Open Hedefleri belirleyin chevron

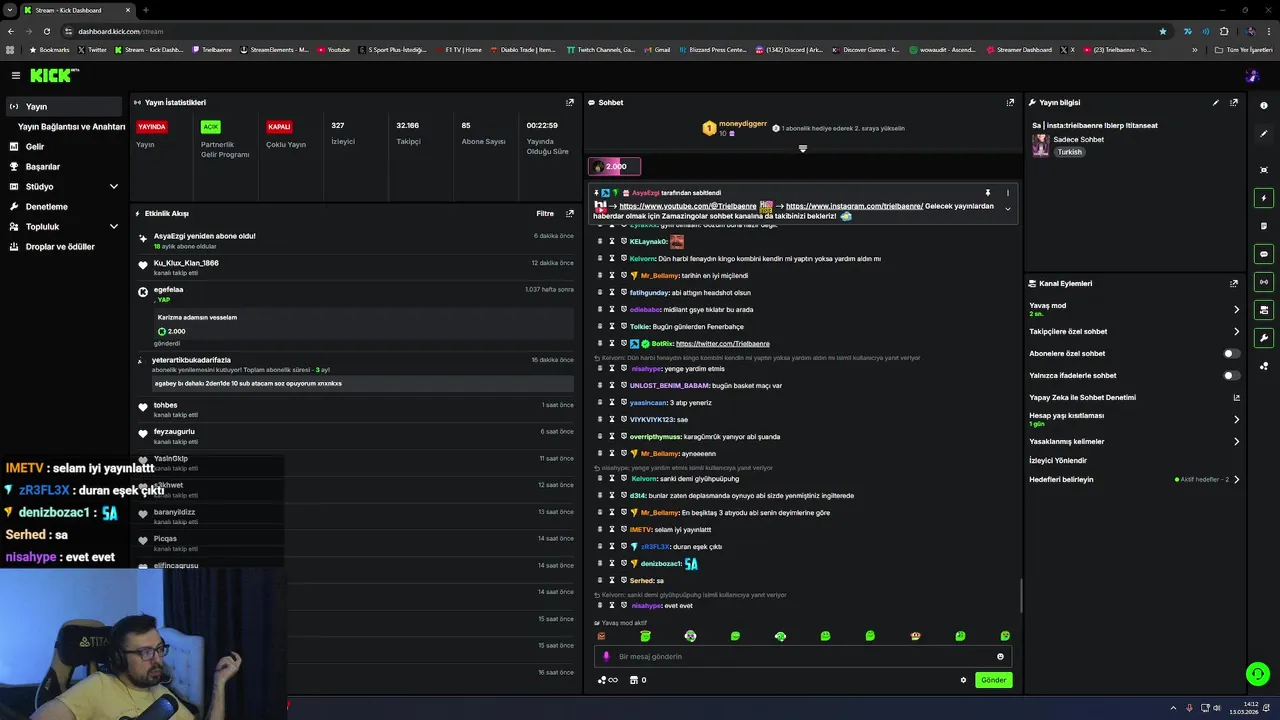(x=1236, y=479)
